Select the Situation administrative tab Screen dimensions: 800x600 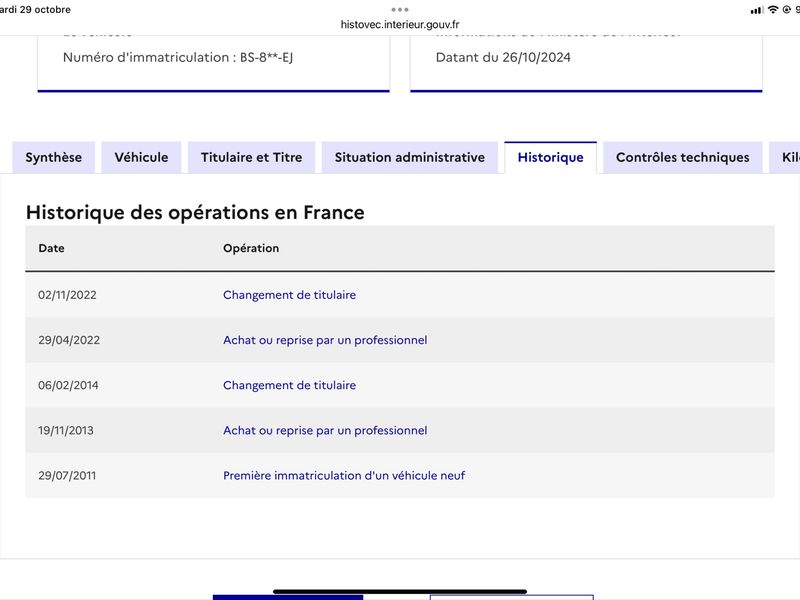(x=410, y=158)
